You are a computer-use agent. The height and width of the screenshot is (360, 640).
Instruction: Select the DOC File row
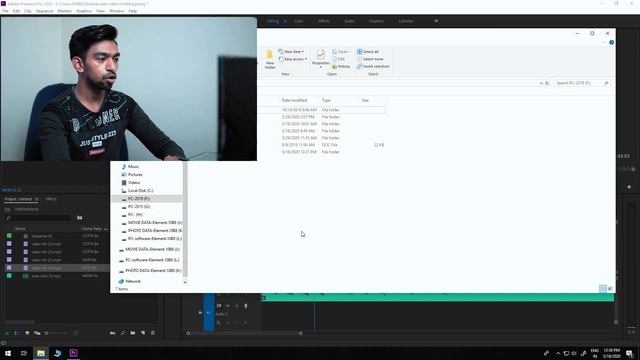(322, 145)
